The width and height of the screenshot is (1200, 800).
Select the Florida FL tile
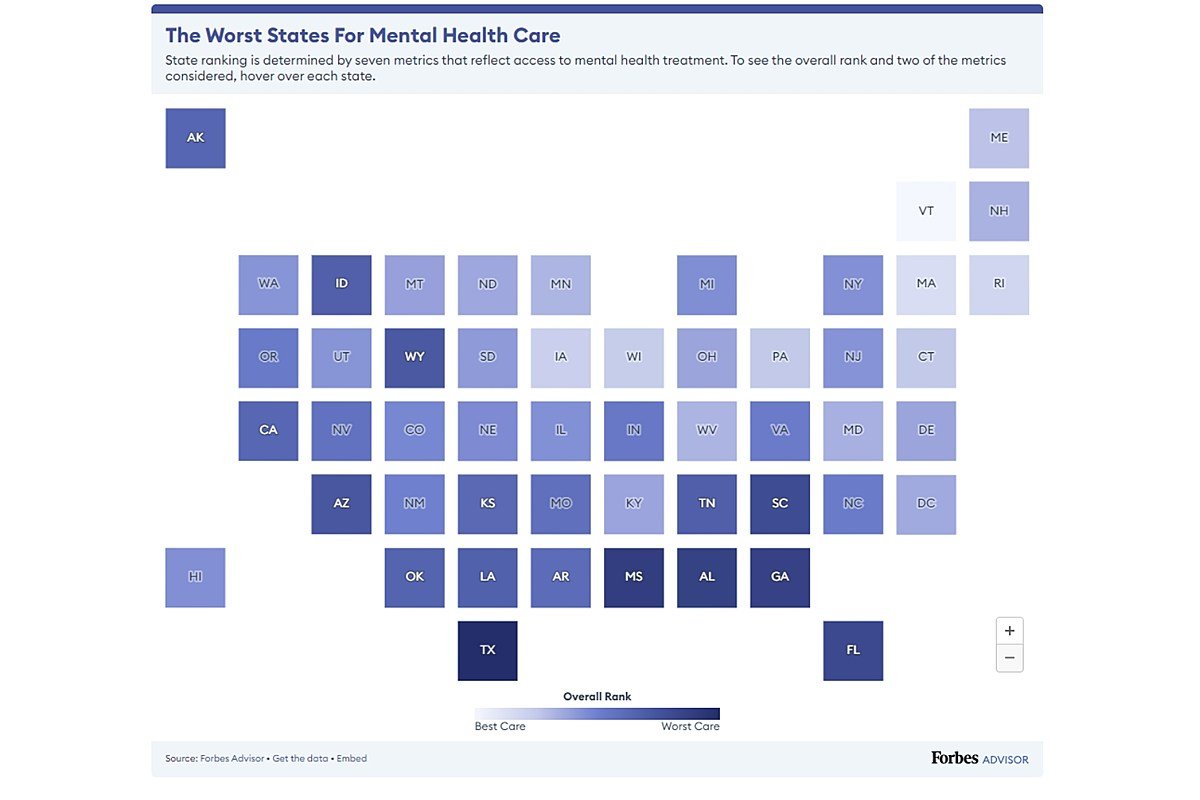pos(853,650)
